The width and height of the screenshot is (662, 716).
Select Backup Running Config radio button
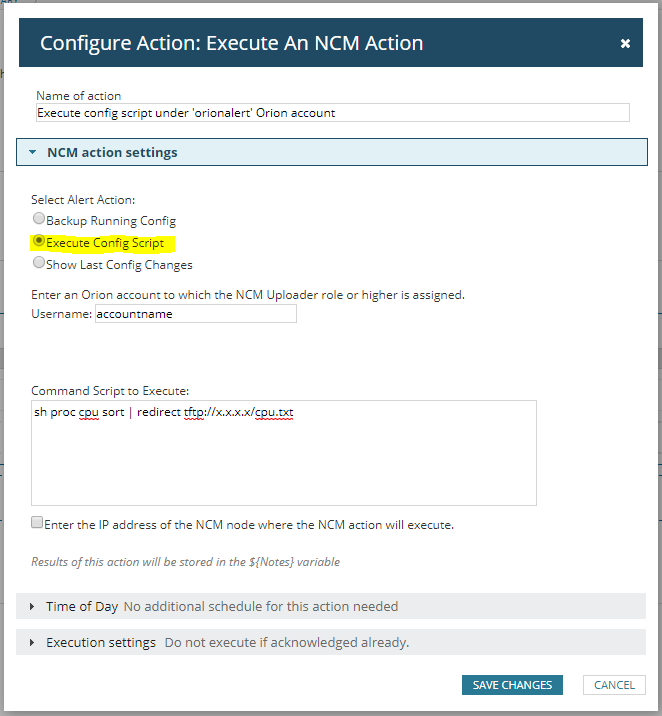coord(38,219)
